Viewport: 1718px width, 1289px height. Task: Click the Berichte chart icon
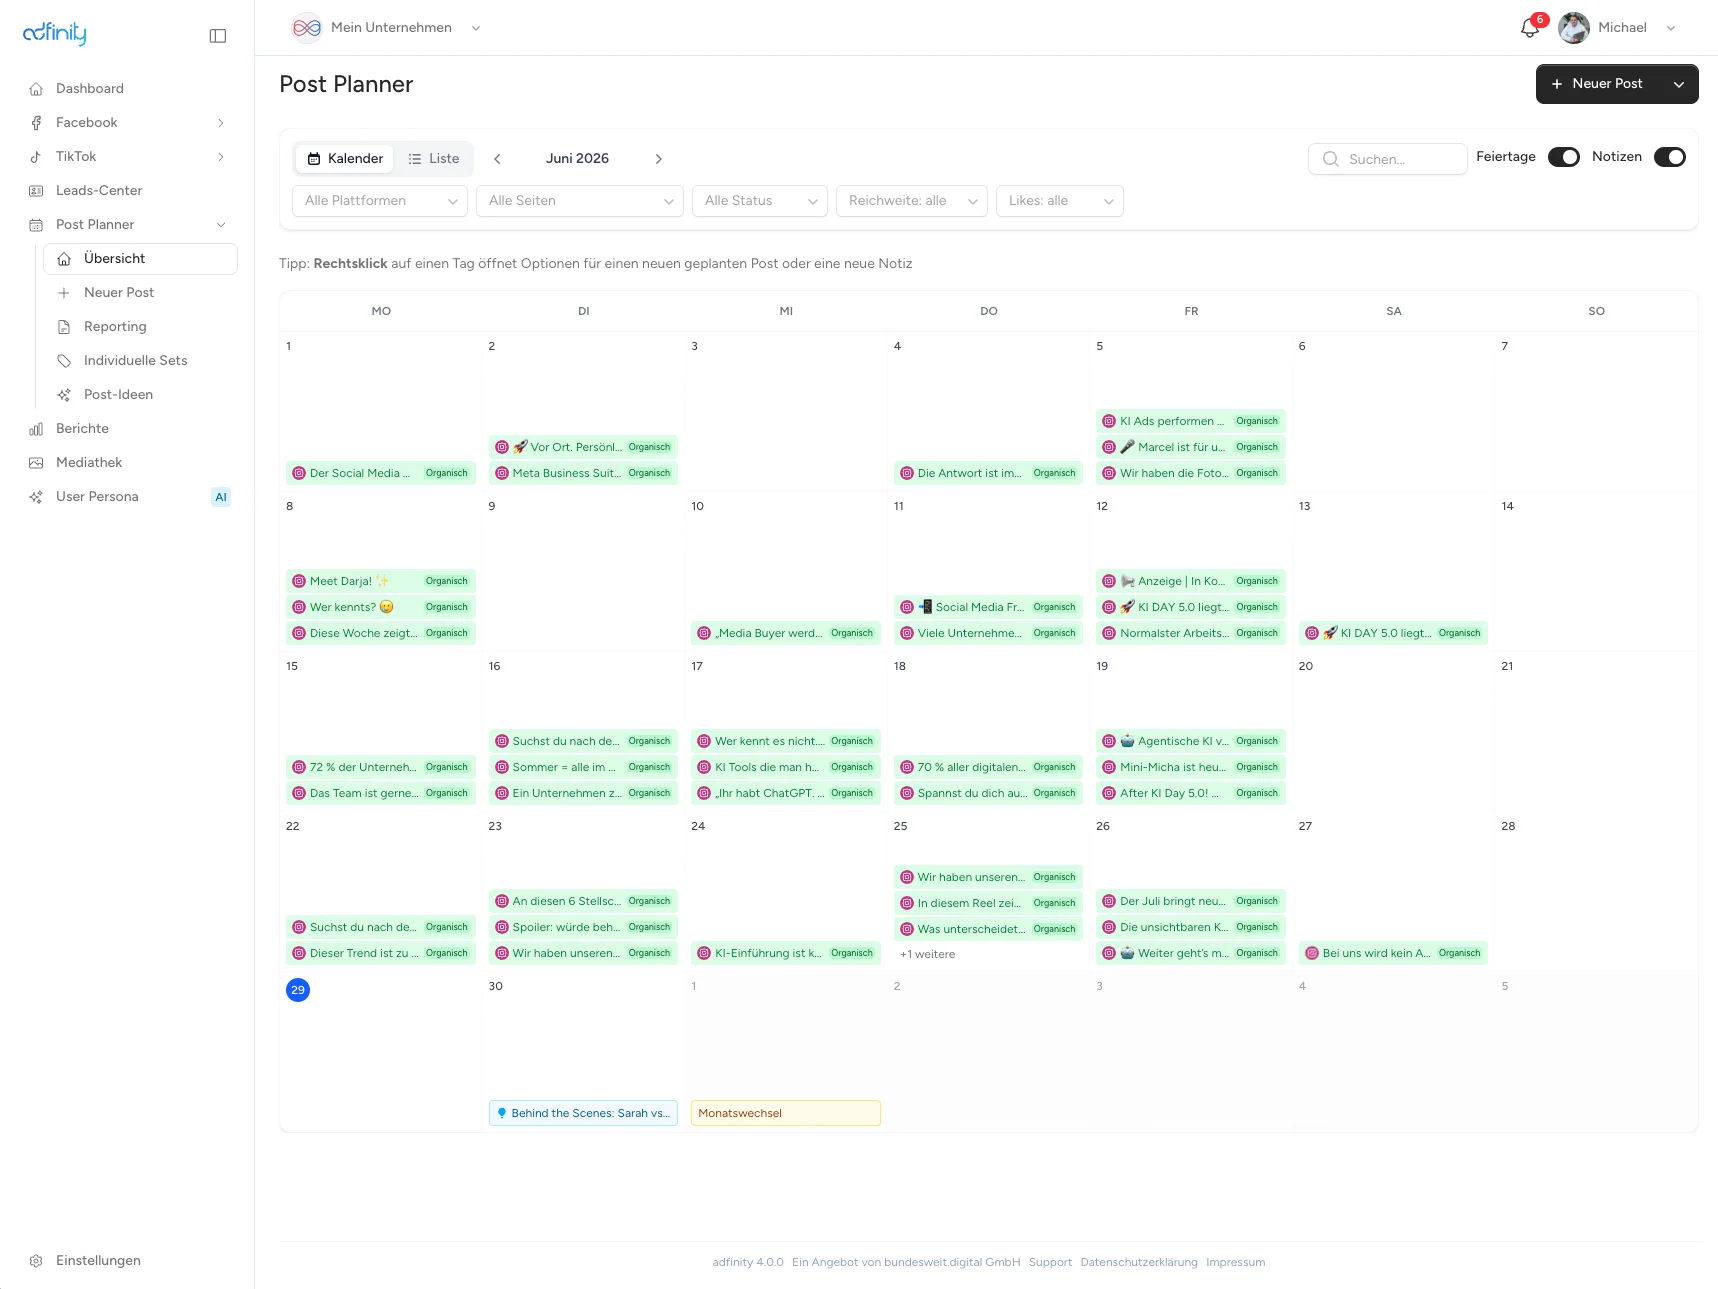coord(36,429)
